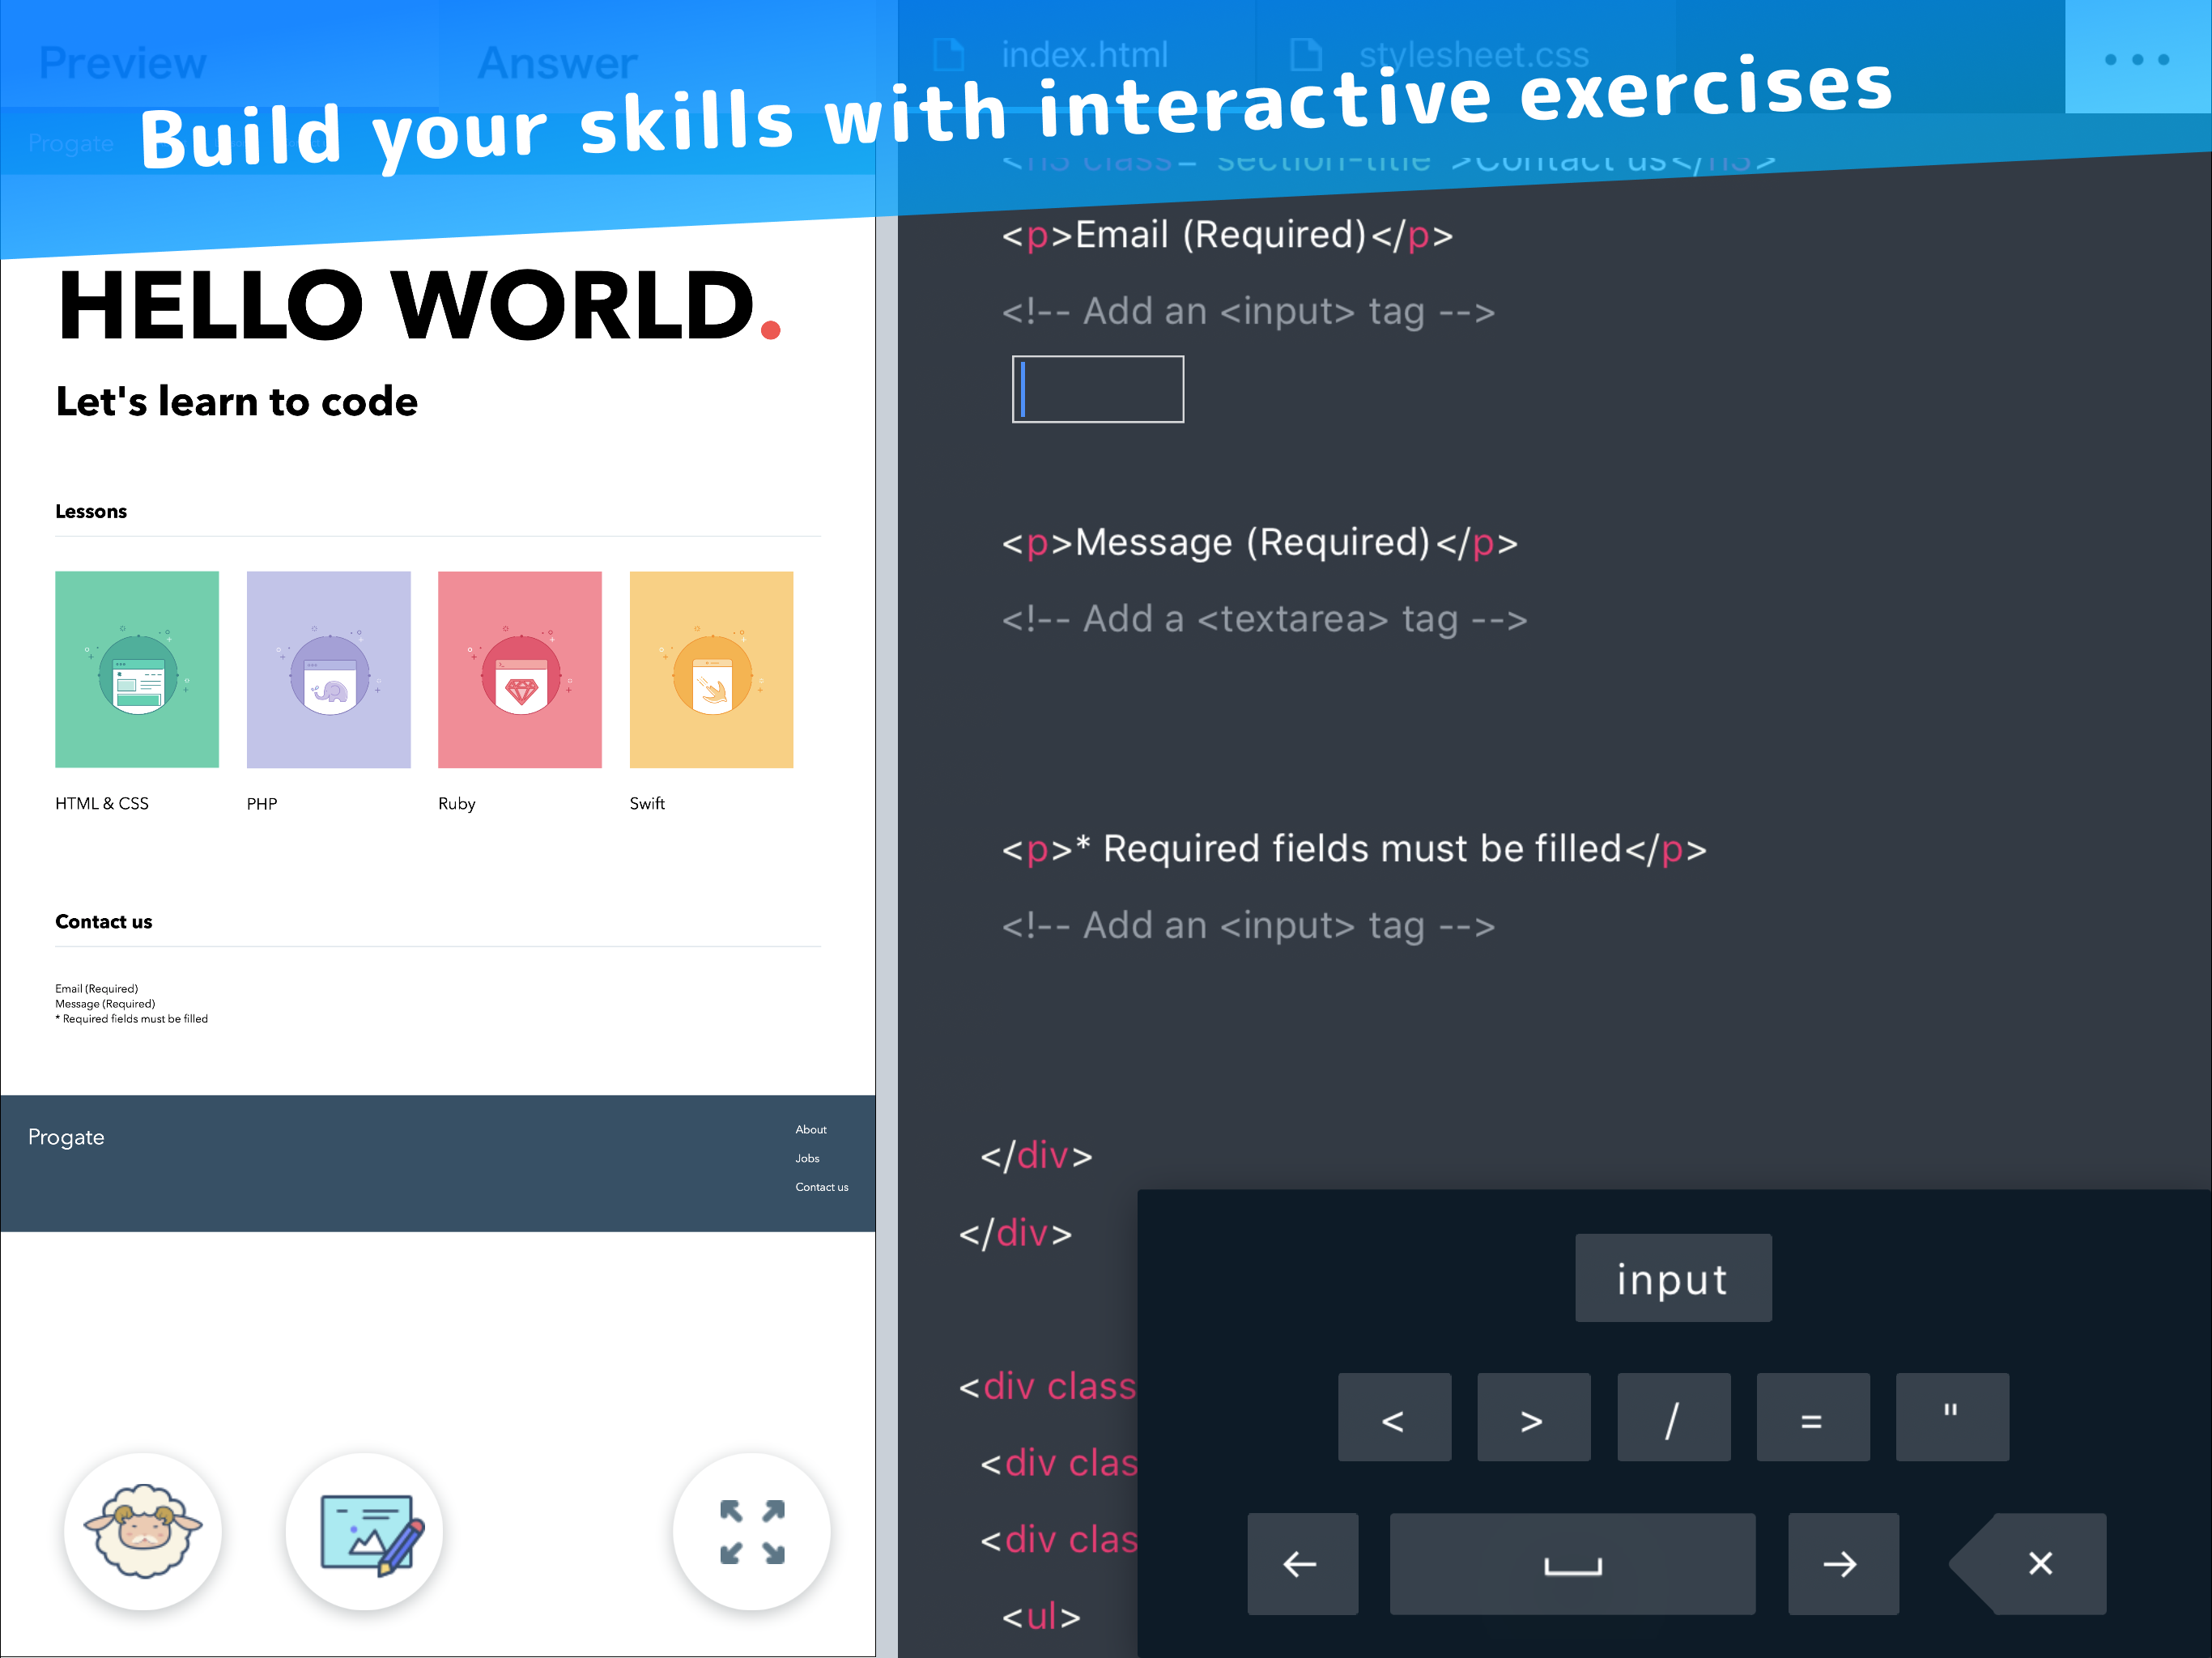Click the 'Ruby' lesson label

457,803
